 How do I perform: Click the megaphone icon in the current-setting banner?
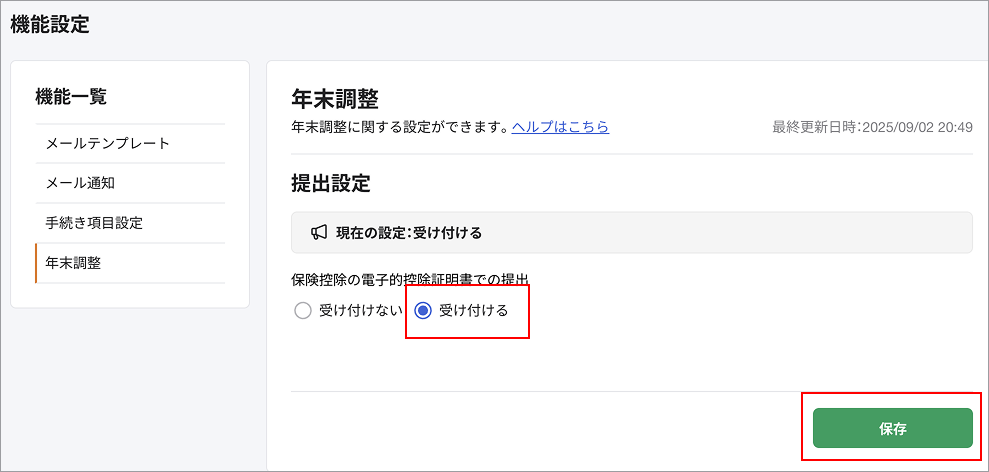point(319,232)
